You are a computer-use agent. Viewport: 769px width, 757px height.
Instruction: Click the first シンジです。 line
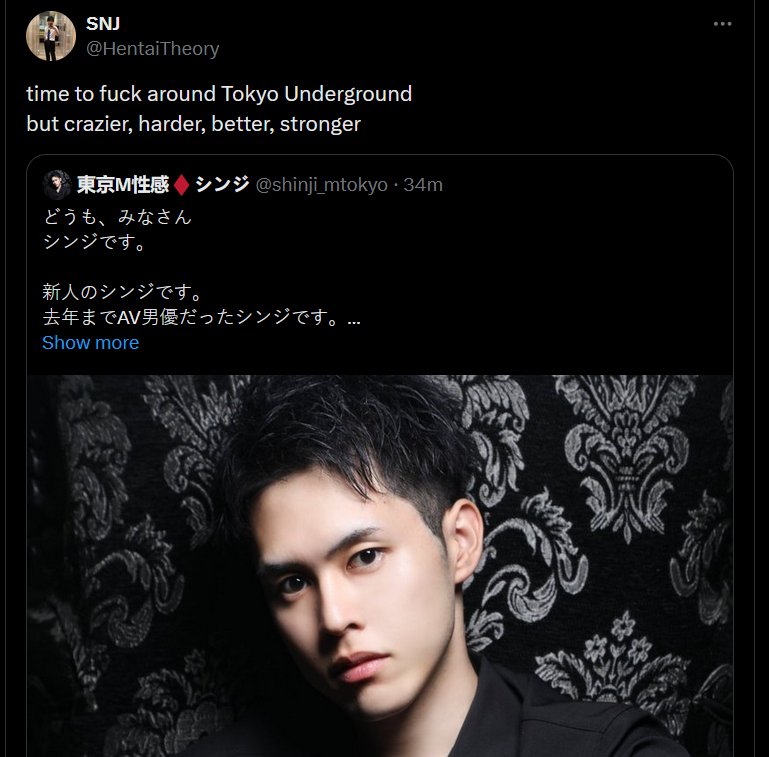pyautogui.click(x=94, y=242)
